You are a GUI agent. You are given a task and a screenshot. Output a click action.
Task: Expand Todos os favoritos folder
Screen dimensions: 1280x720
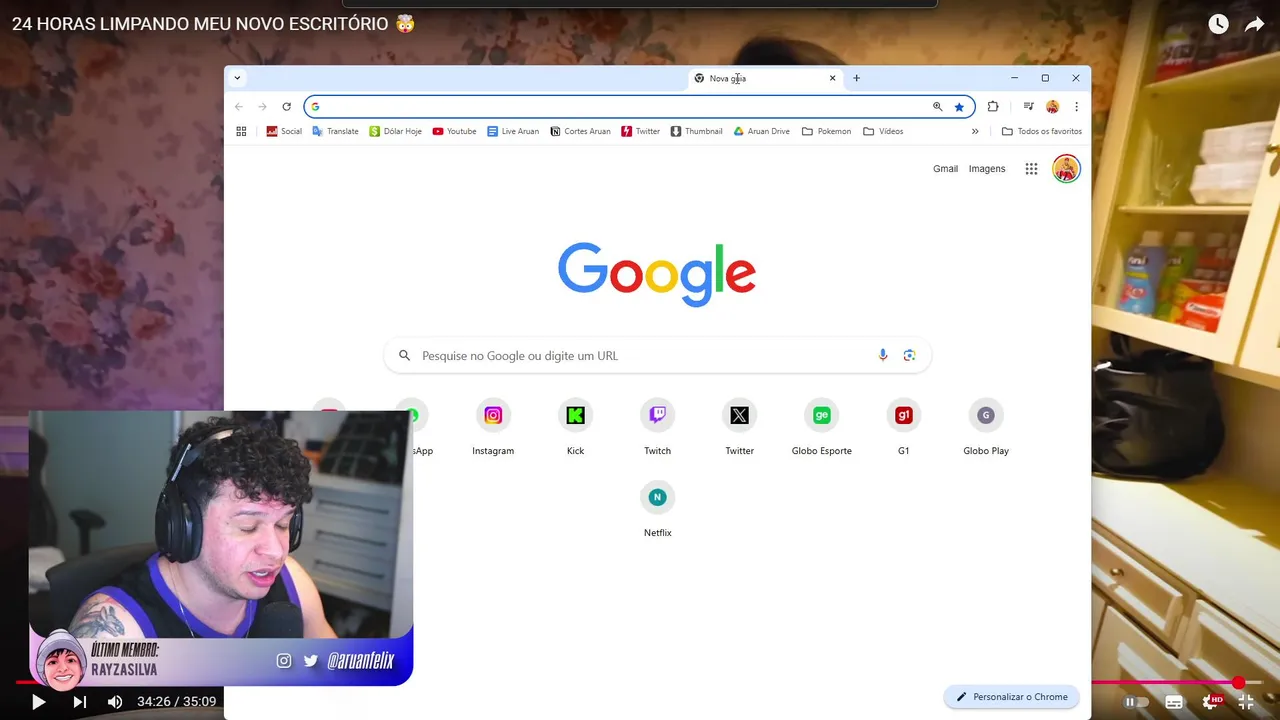1041,131
